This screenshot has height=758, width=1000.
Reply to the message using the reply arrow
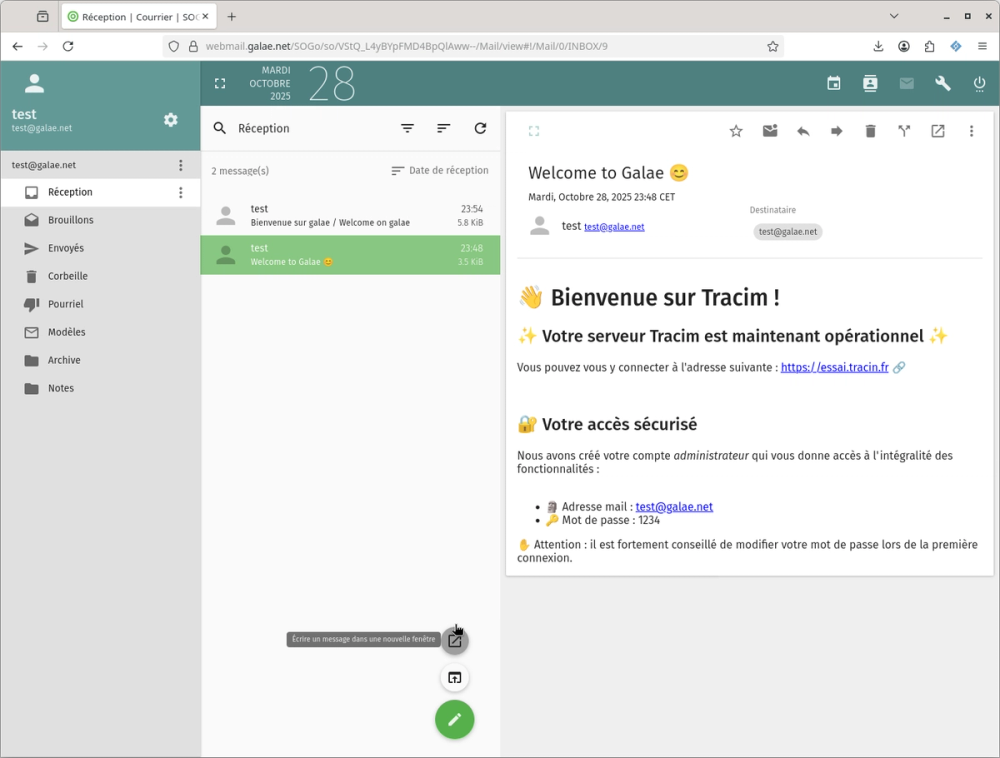click(x=803, y=130)
